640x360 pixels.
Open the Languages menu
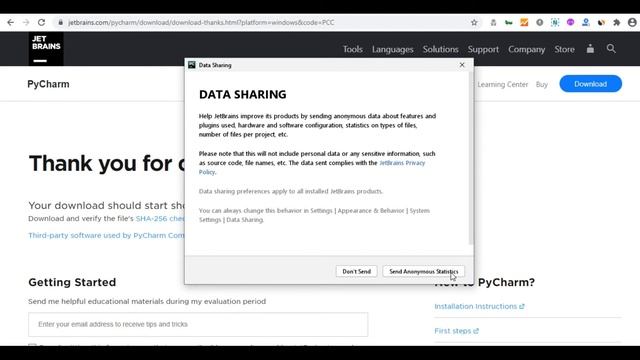(x=393, y=49)
